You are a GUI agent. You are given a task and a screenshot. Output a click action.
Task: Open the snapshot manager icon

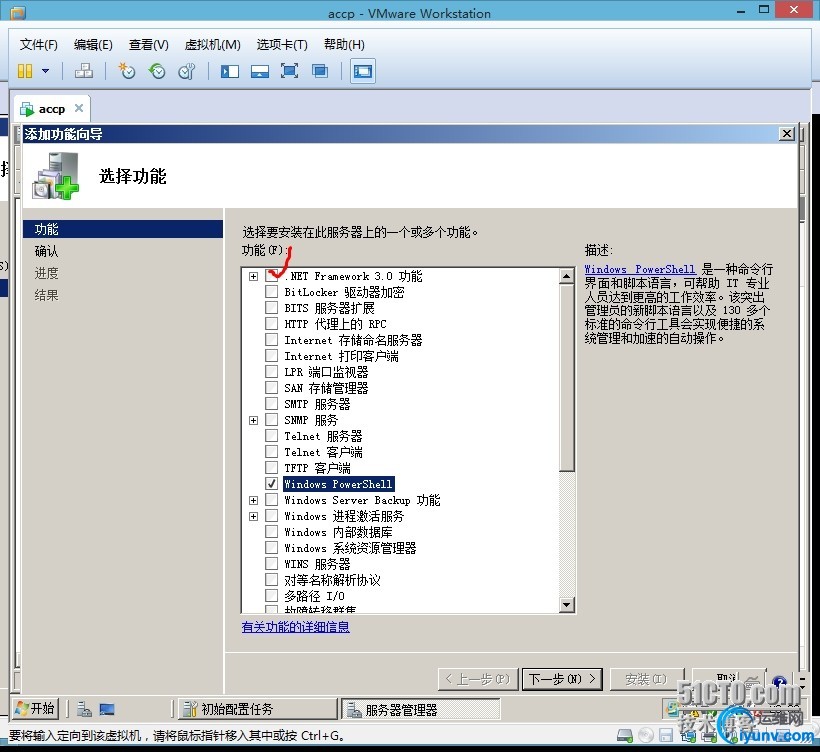pos(186,71)
